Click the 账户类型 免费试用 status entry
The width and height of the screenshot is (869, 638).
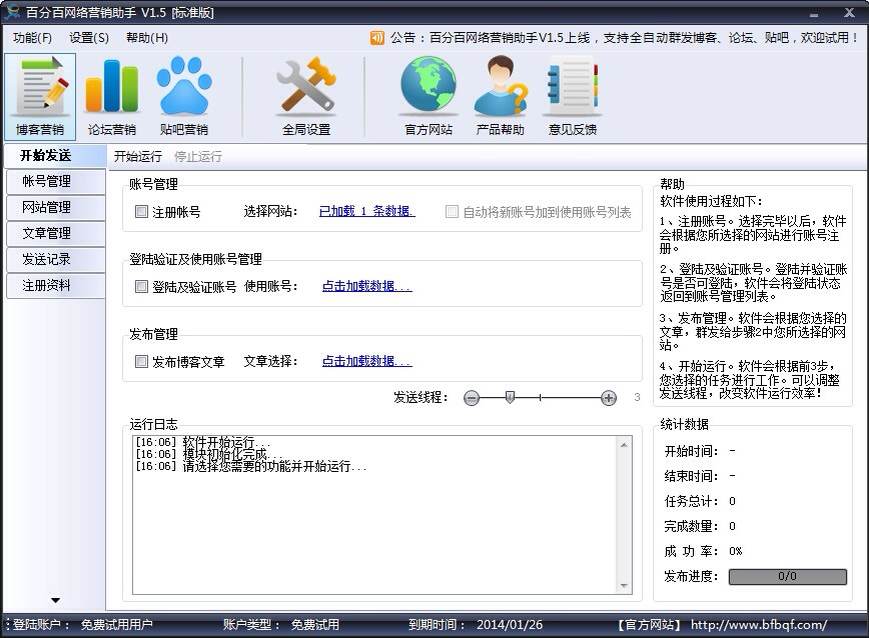click(281, 625)
